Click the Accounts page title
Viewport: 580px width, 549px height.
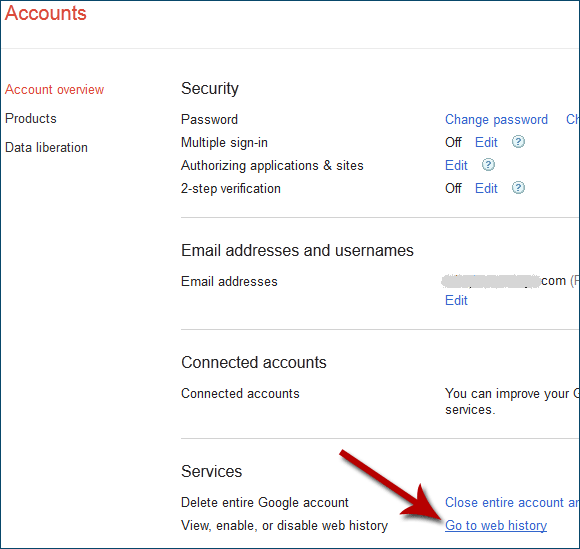tap(45, 13)
